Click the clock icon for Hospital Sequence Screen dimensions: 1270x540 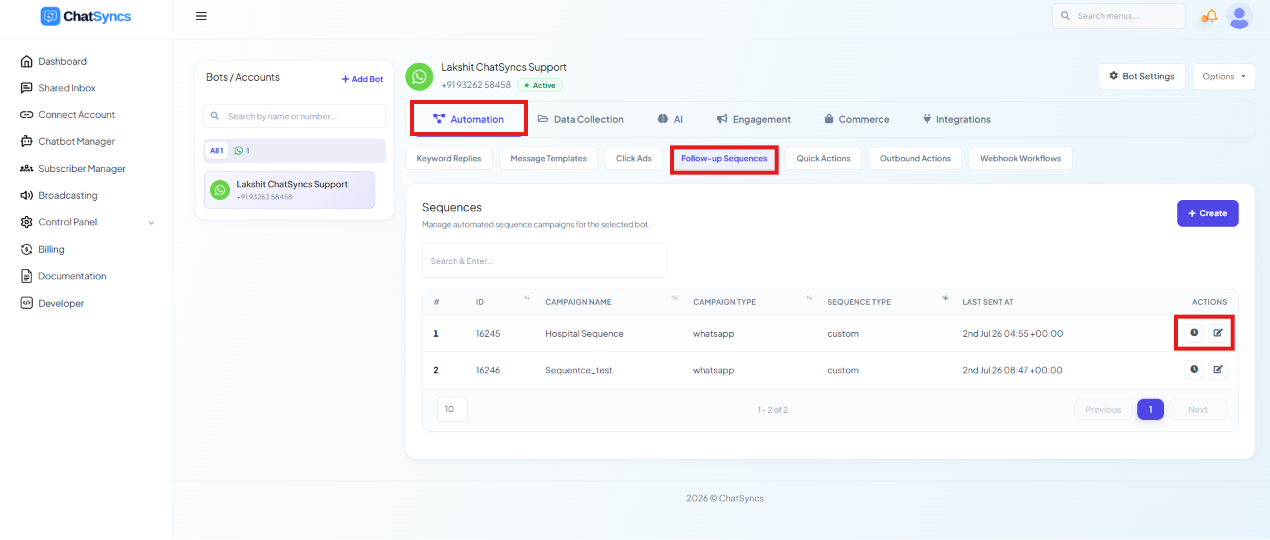point(1193,333)
